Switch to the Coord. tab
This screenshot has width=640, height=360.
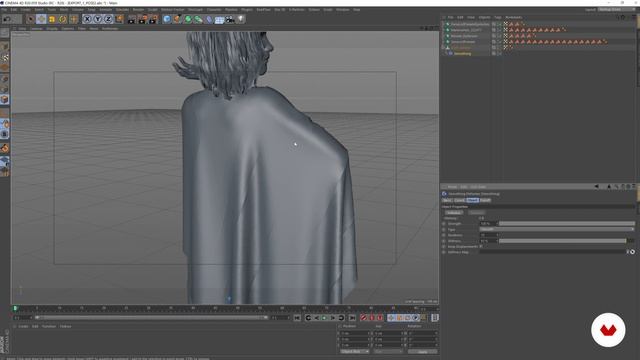click(x=460, y=200)
